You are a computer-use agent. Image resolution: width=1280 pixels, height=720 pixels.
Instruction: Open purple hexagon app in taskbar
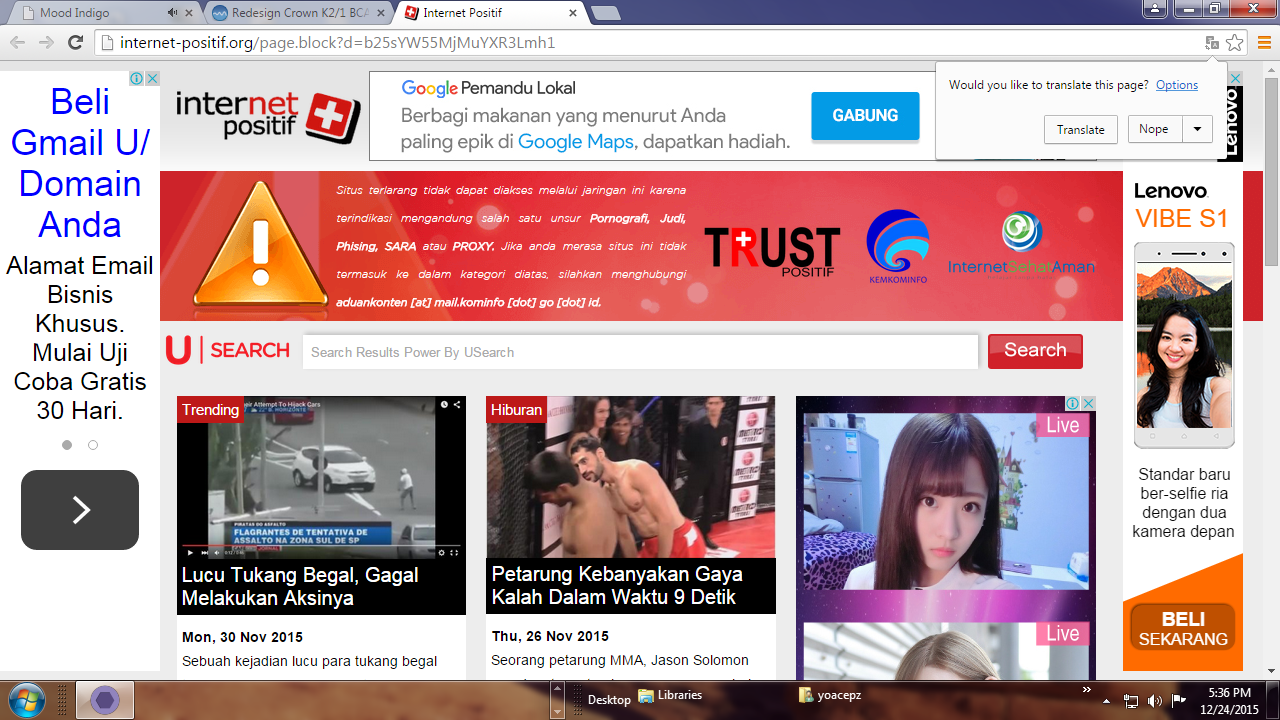(x=104, y=700)
